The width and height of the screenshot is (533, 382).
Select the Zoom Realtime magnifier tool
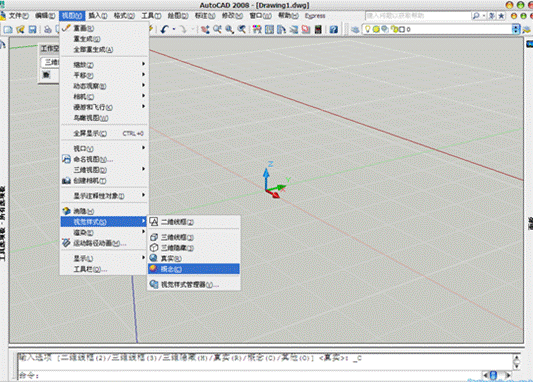(217, 30)
